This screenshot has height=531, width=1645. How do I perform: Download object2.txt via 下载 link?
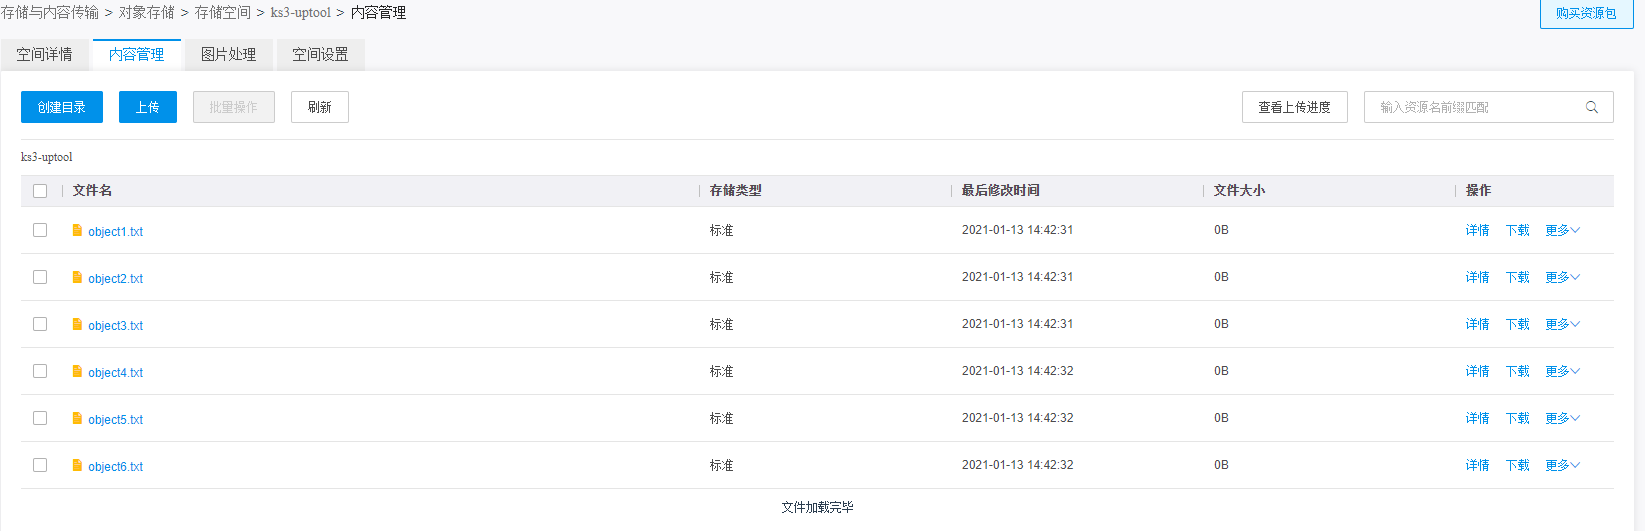(x=1517, y=277)
